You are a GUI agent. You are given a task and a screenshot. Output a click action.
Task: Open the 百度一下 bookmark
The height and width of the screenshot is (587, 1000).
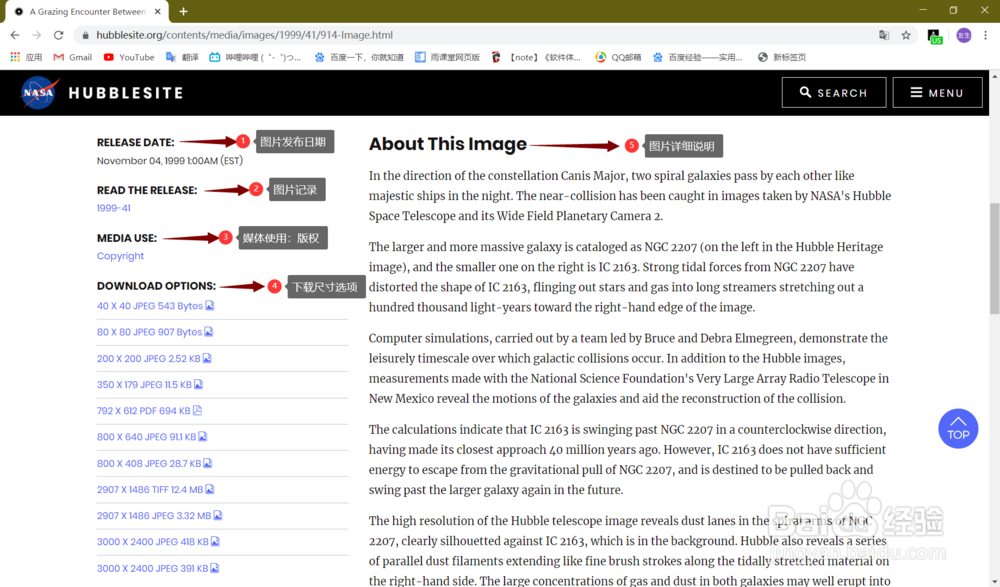click(x=359, y=57)
